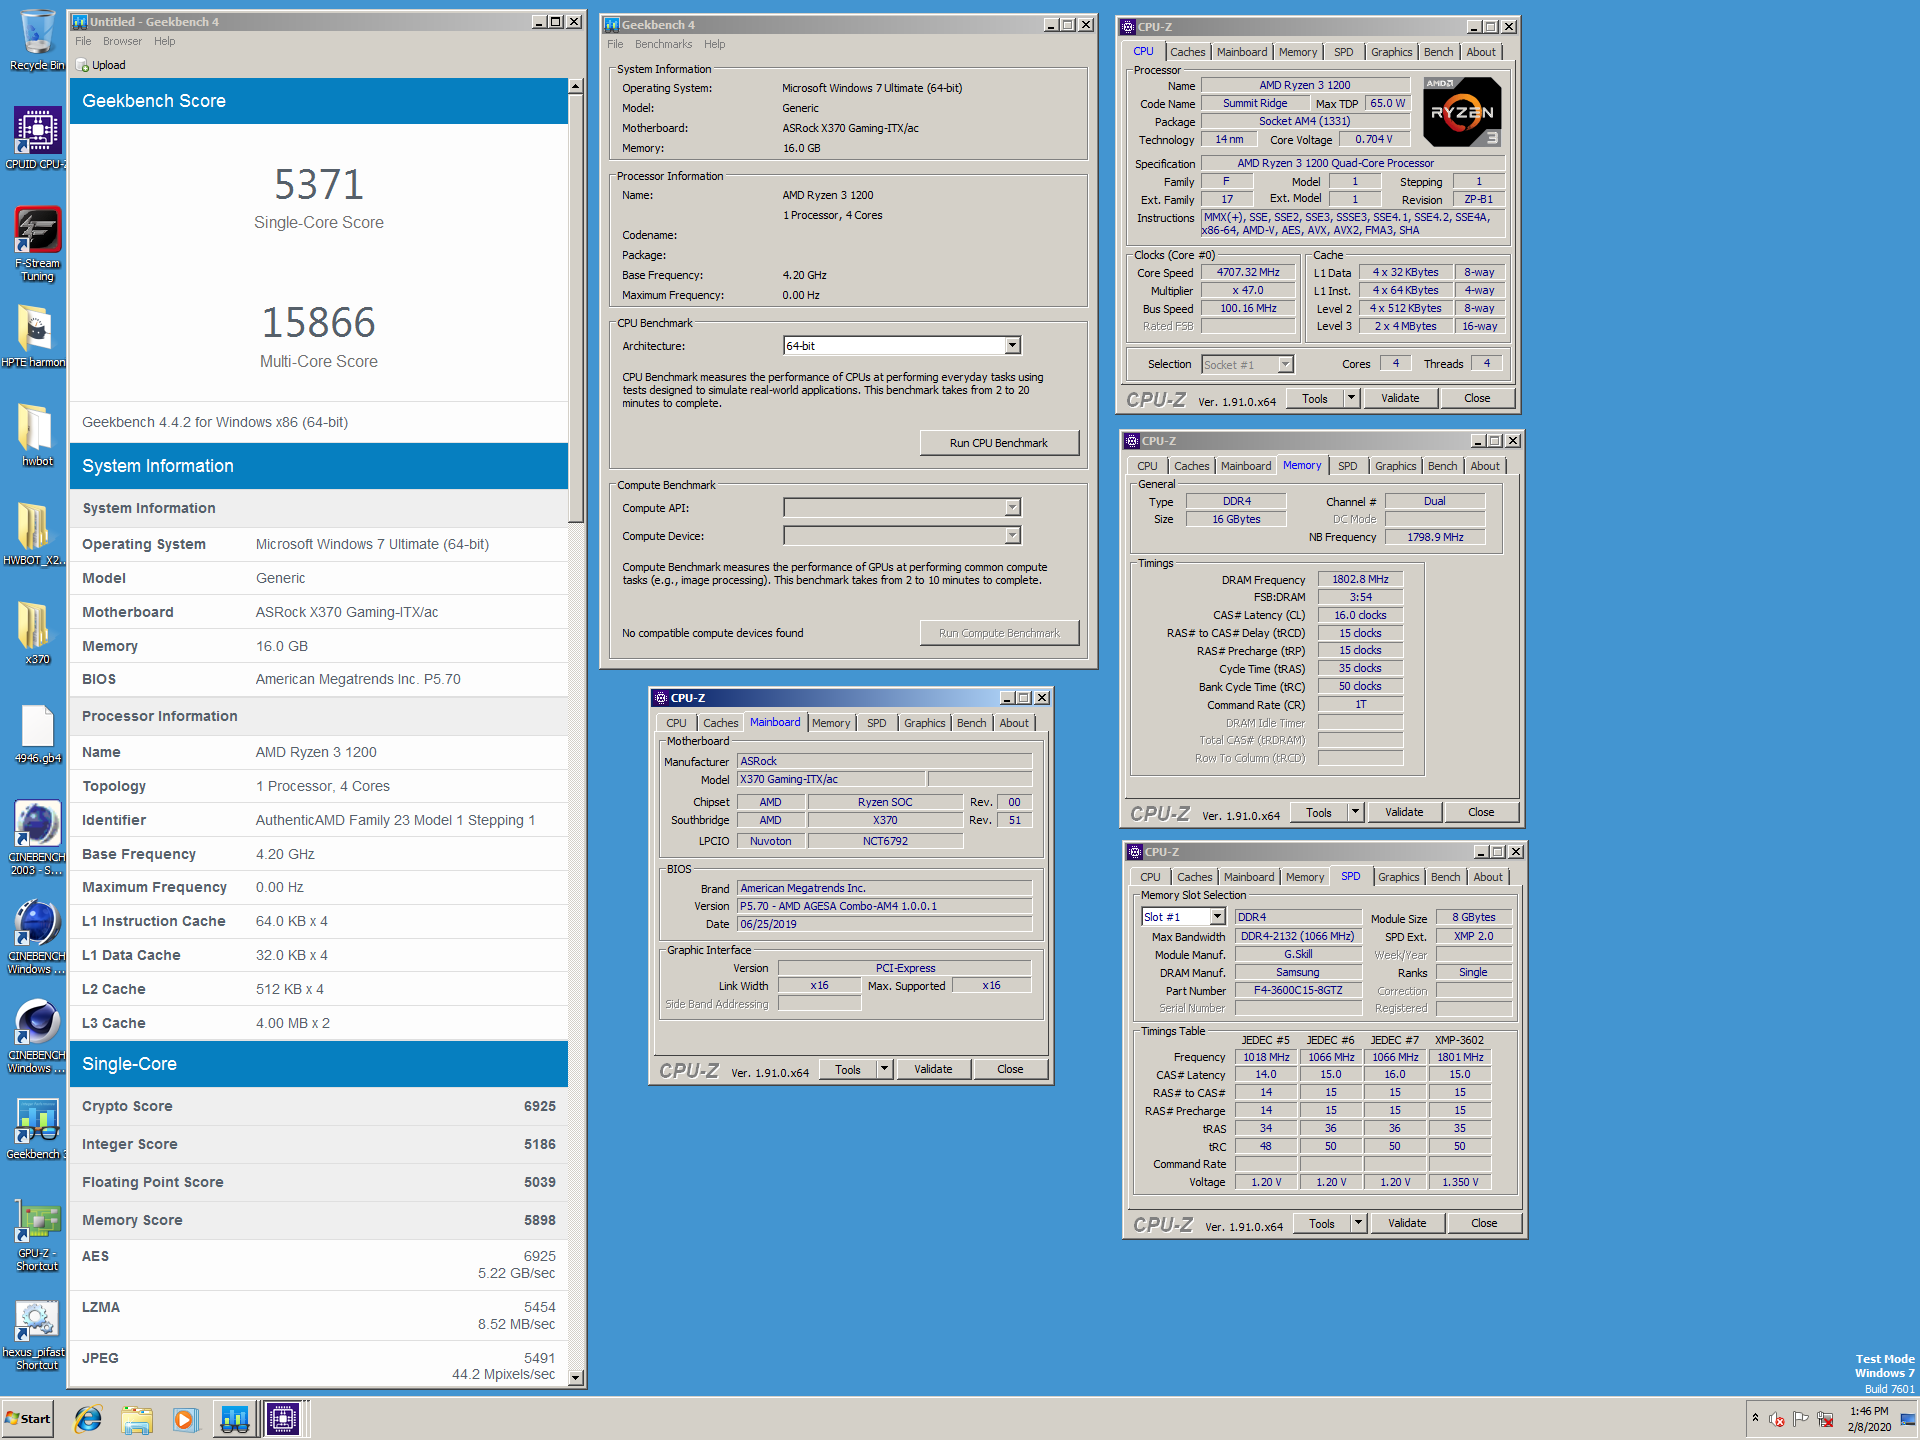This screenshot has height=1440, width=1920.
Task: Open the Recycle Bin desktop icon
Action: pos(36,40)
